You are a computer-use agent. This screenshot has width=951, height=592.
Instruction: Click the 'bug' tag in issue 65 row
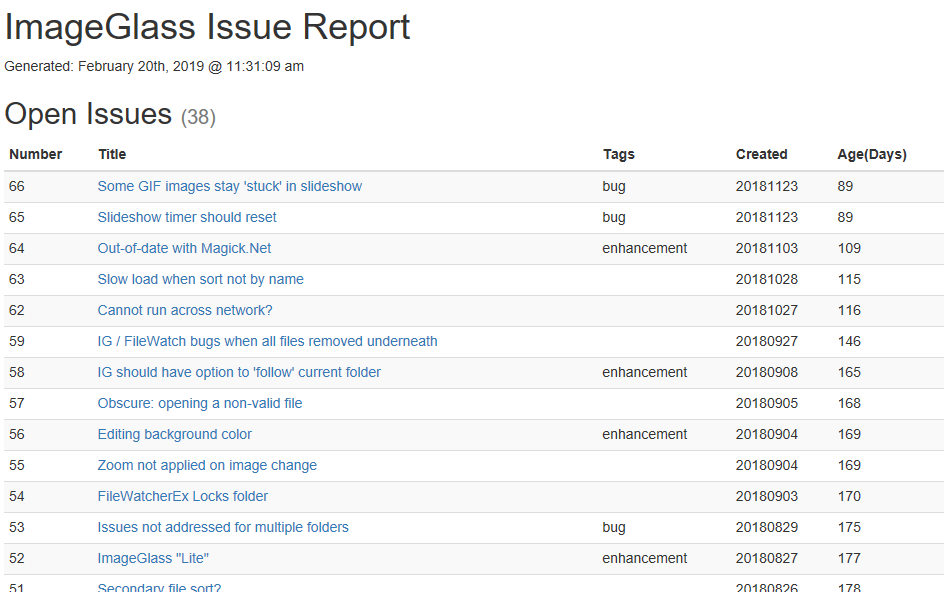tap(614, 217)
